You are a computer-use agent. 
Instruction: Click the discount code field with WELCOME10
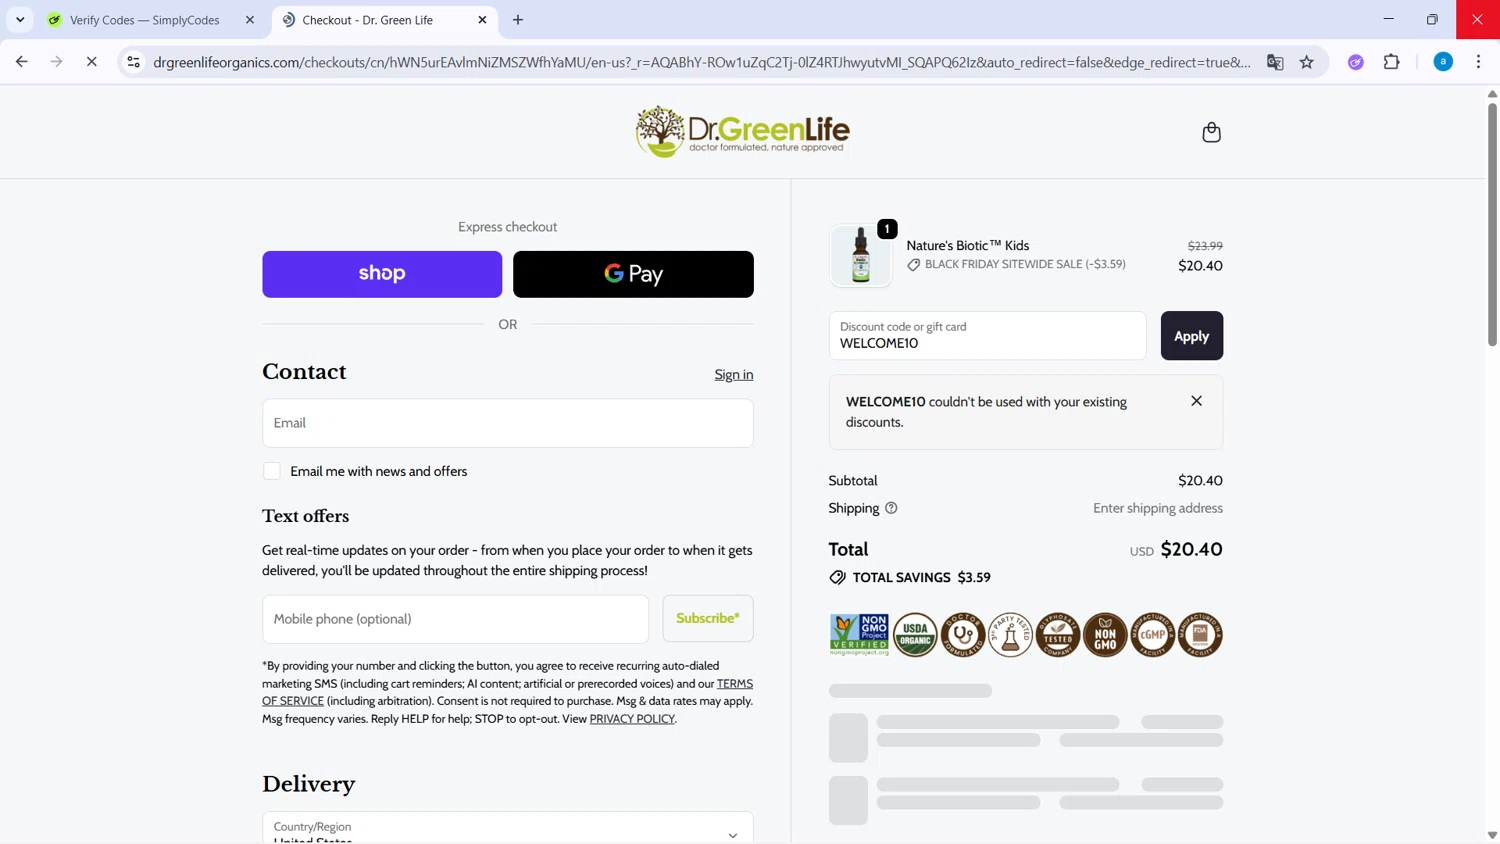[x=987, y=336]
